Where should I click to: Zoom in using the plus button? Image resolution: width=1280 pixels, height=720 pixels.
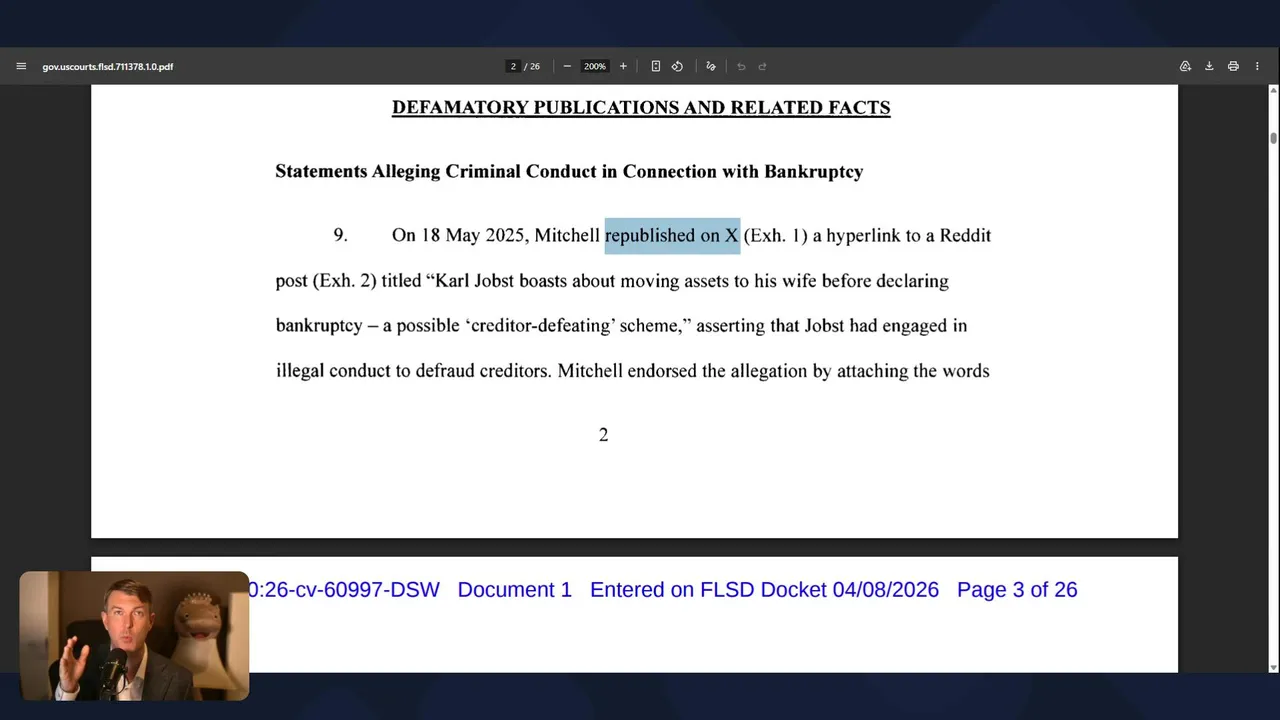623,66
